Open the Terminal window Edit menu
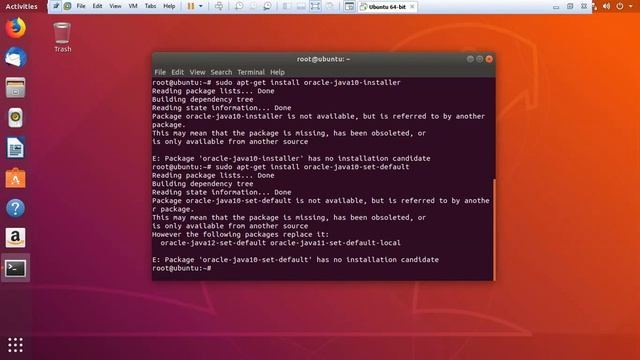The width and height of the screenshot is (640, 360). tap(177, 72)
